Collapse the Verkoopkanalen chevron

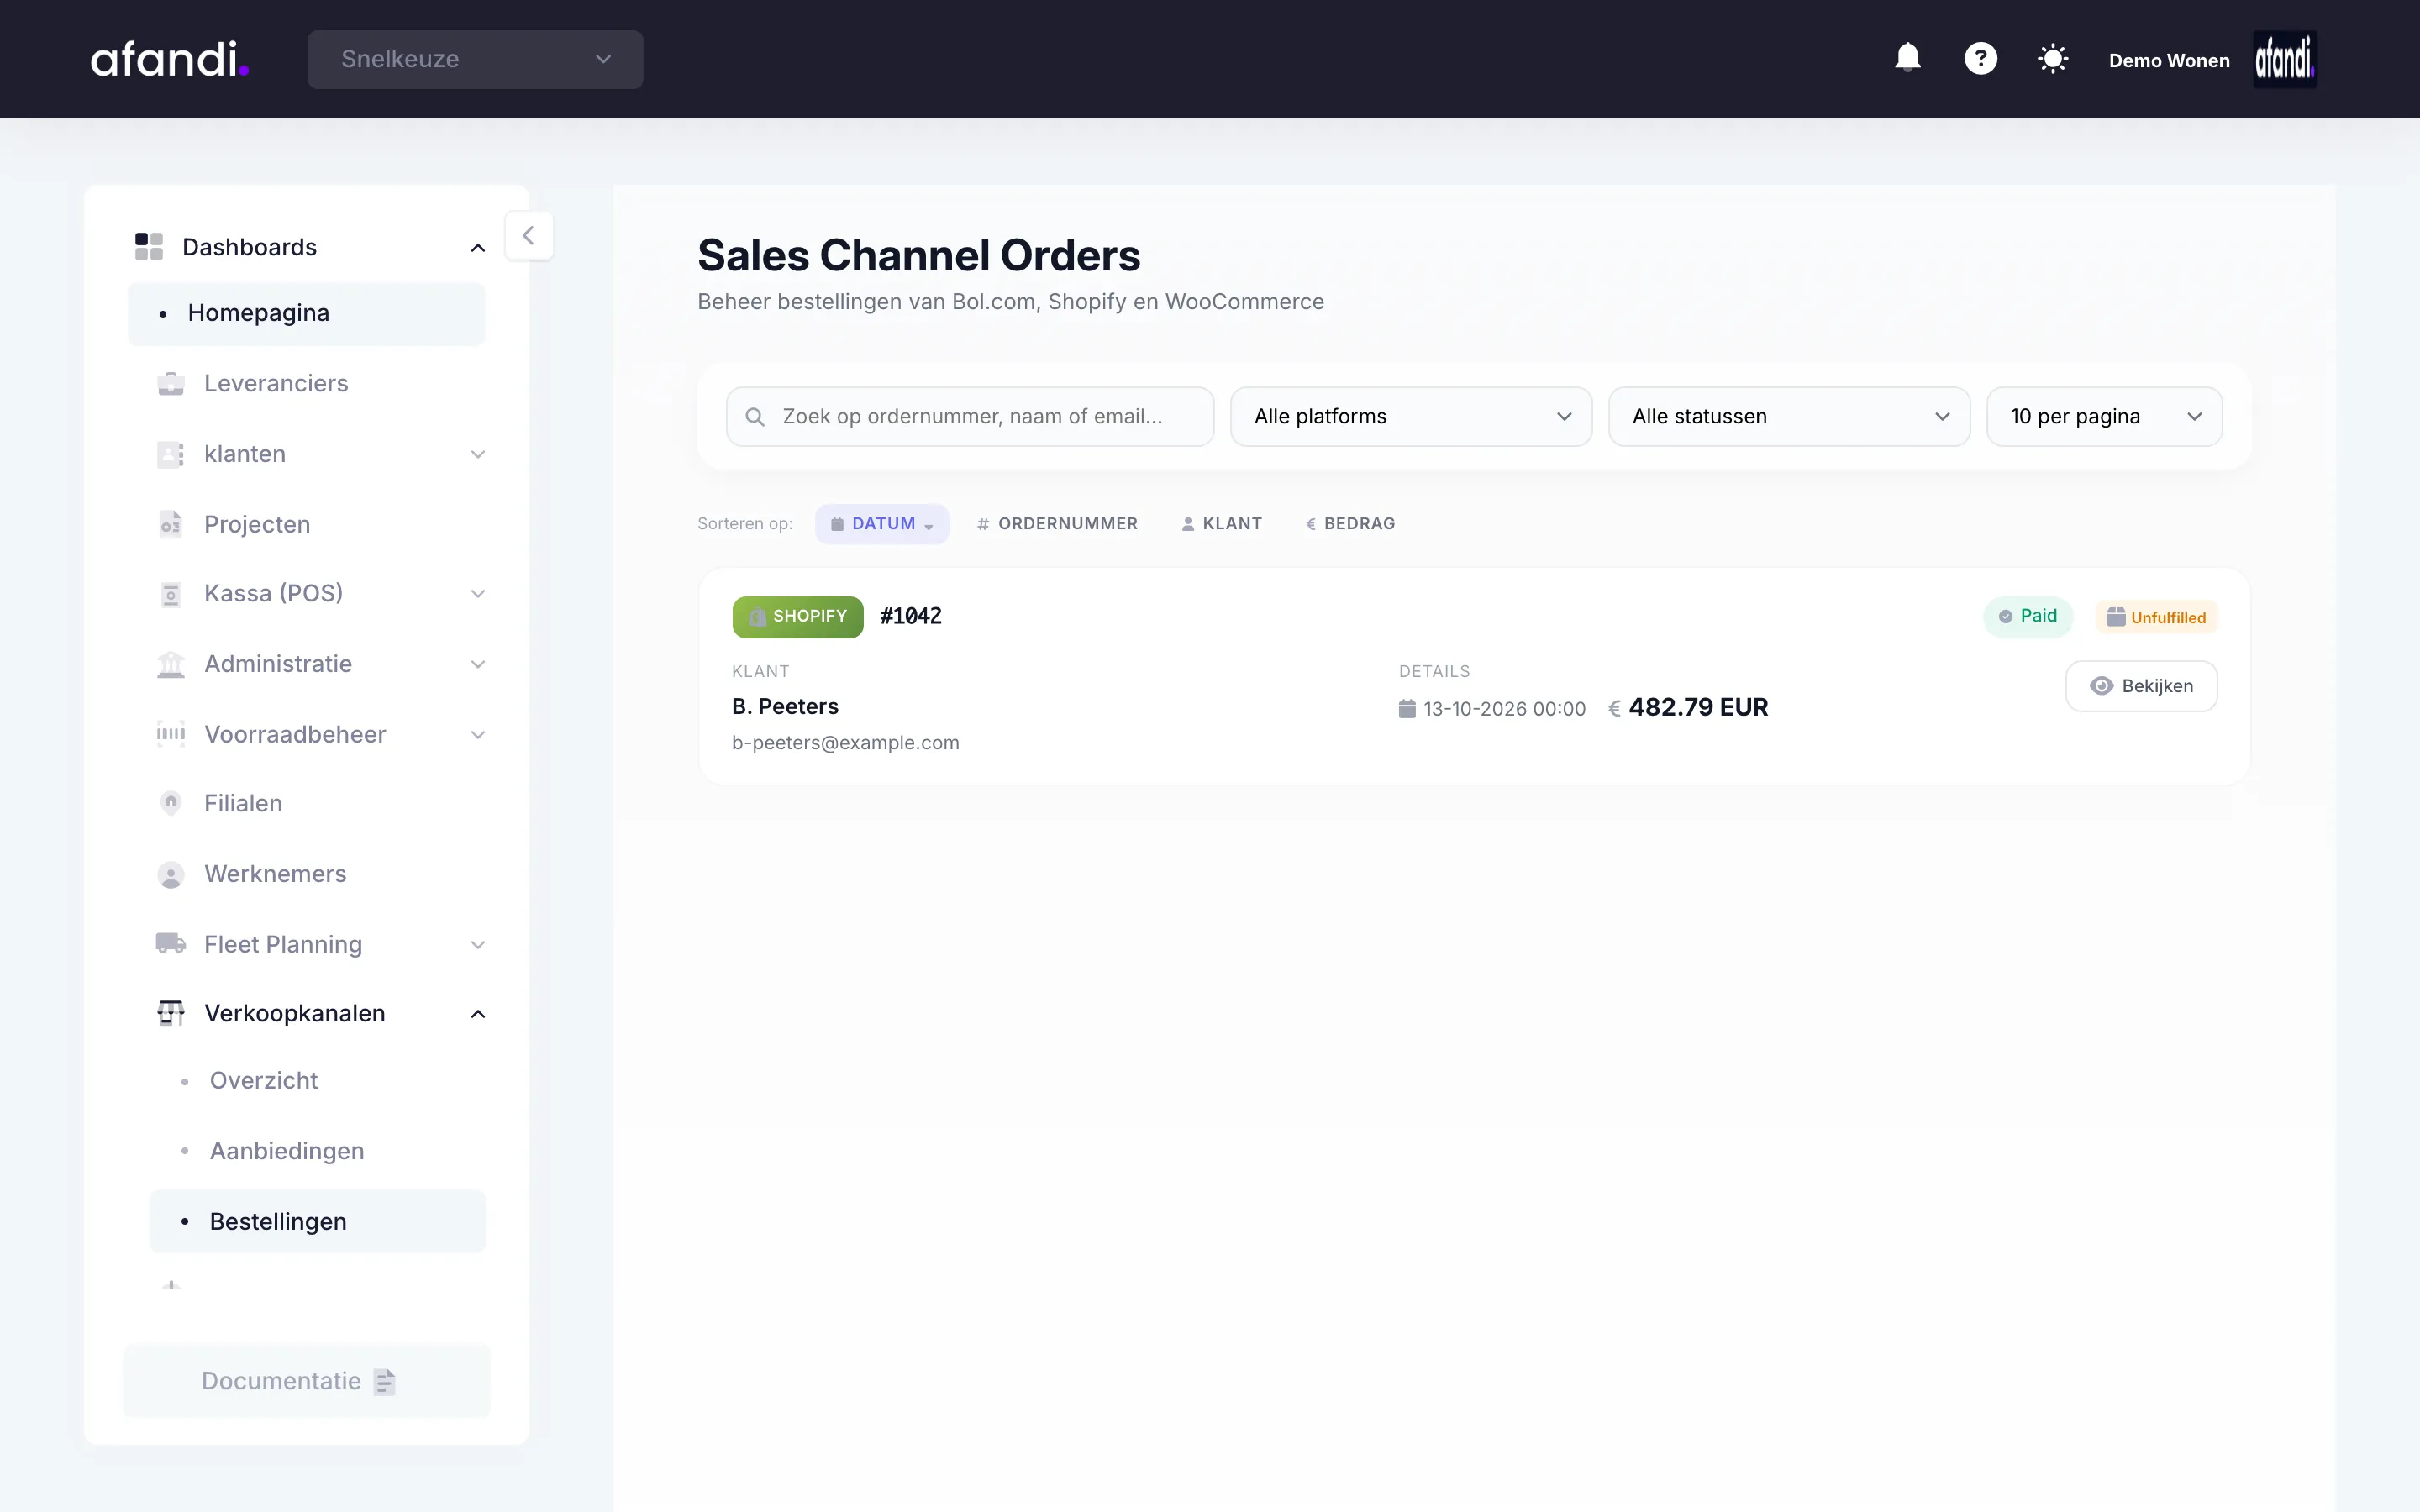click(478, 1014)
